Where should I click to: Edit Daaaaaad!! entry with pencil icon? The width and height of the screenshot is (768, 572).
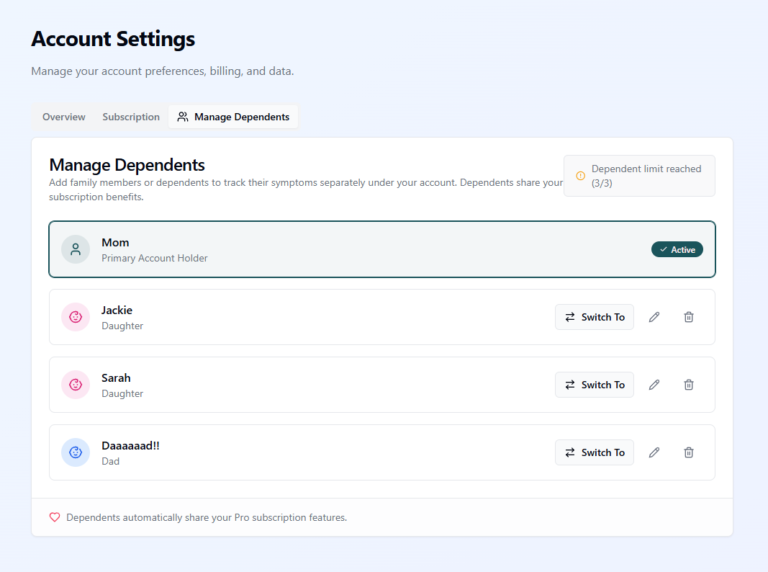[x=654, y=453]
